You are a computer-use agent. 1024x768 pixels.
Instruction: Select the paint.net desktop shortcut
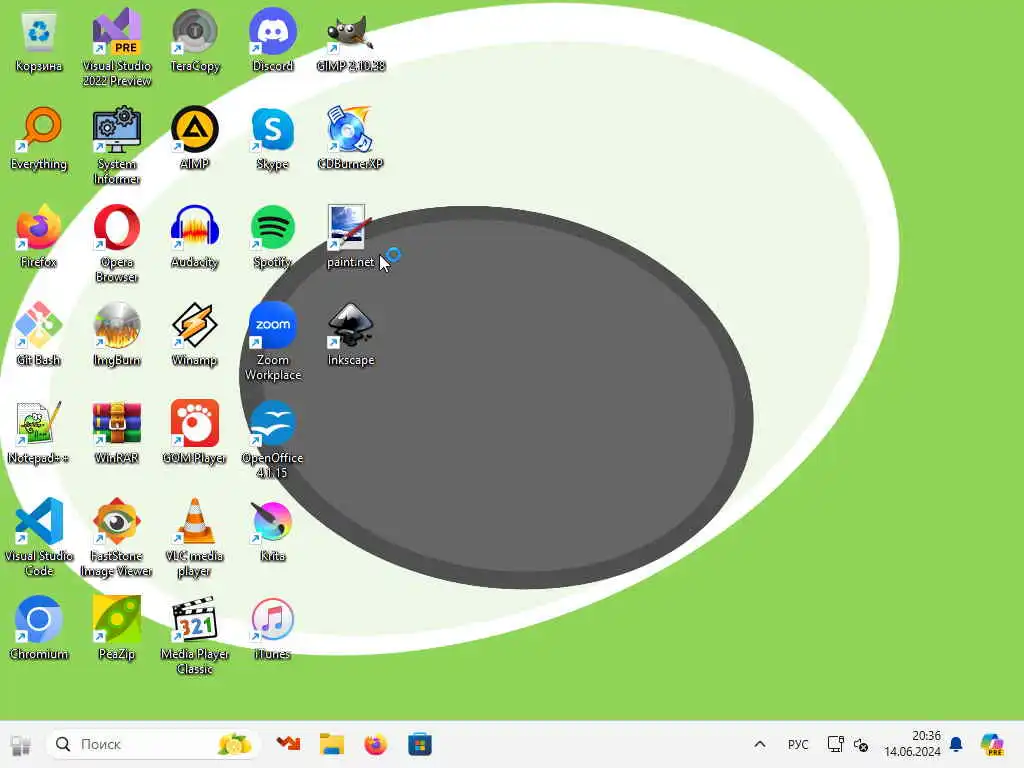click(351, 236)
